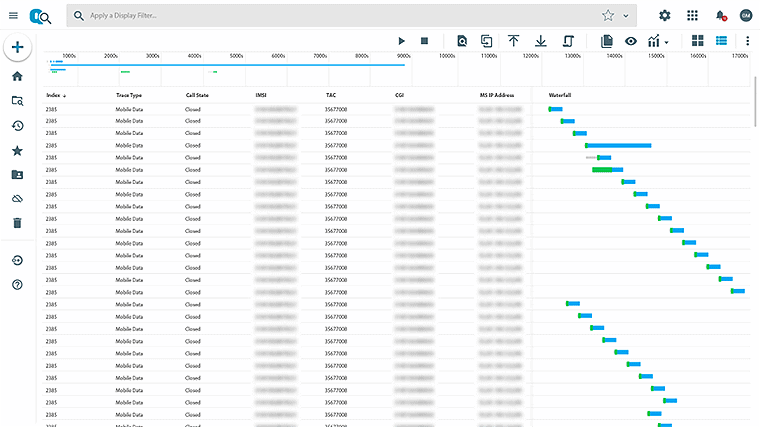This screenshot has width=760, height=427.
Task: Select the longest blue waterfall bar
Action: (618, 145)
